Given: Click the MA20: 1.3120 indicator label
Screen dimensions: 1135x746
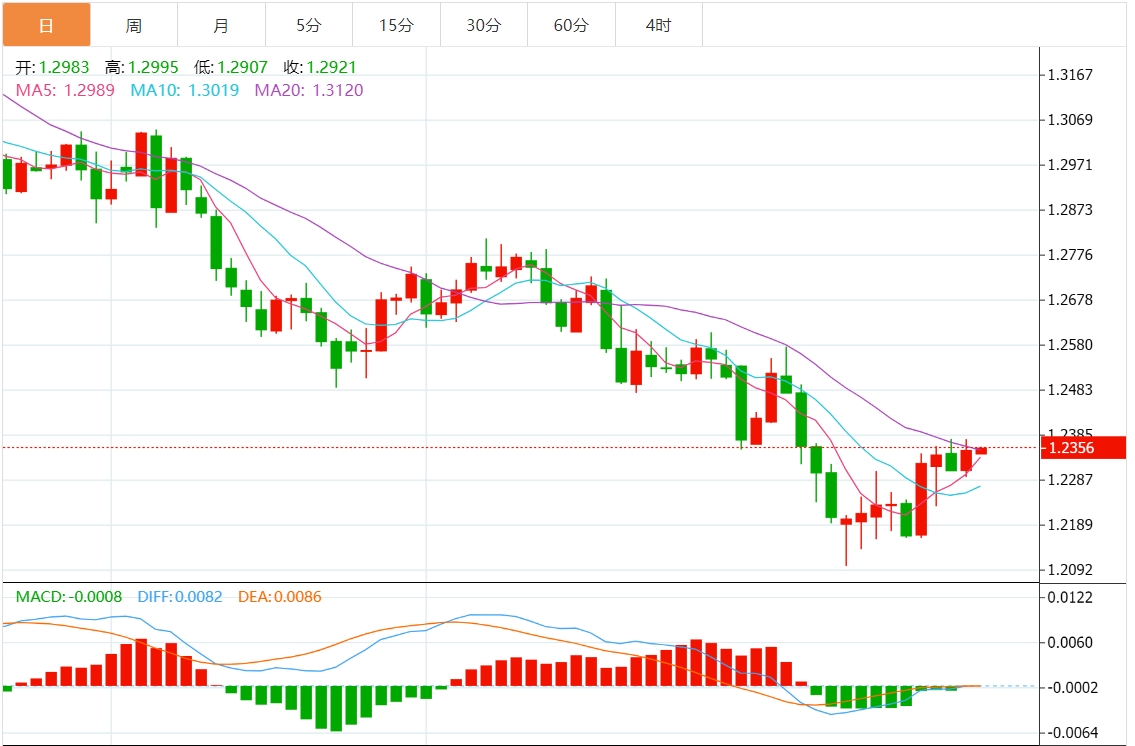Looking at the screenshot, I should pyautogui.click(x=309, y=90).
